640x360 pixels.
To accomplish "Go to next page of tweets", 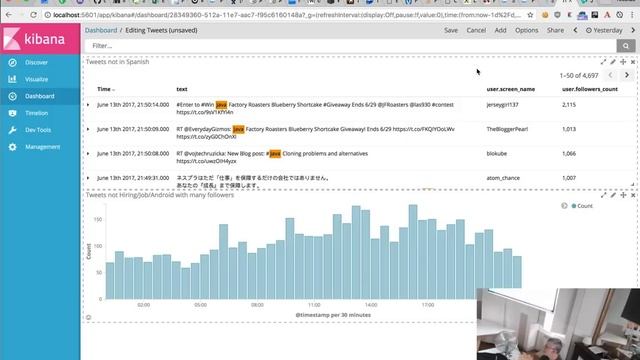I will (x=627, y=75).
